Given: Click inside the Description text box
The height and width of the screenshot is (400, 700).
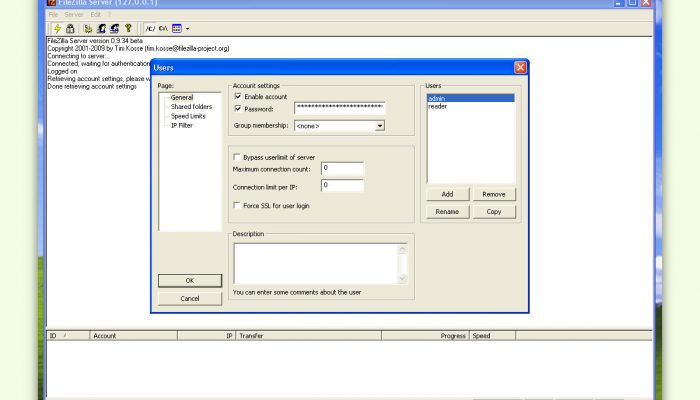Looking at the screenshot, I should tap(316, 264).
